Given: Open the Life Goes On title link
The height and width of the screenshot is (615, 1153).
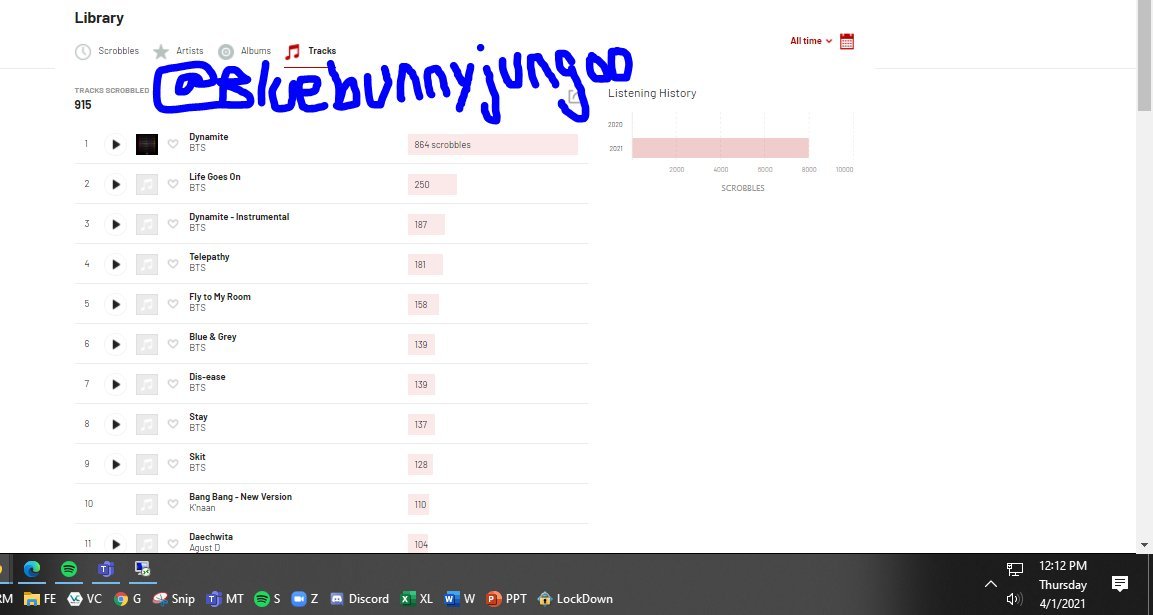Looking at the screenshot, I should (x=215, y=177).
